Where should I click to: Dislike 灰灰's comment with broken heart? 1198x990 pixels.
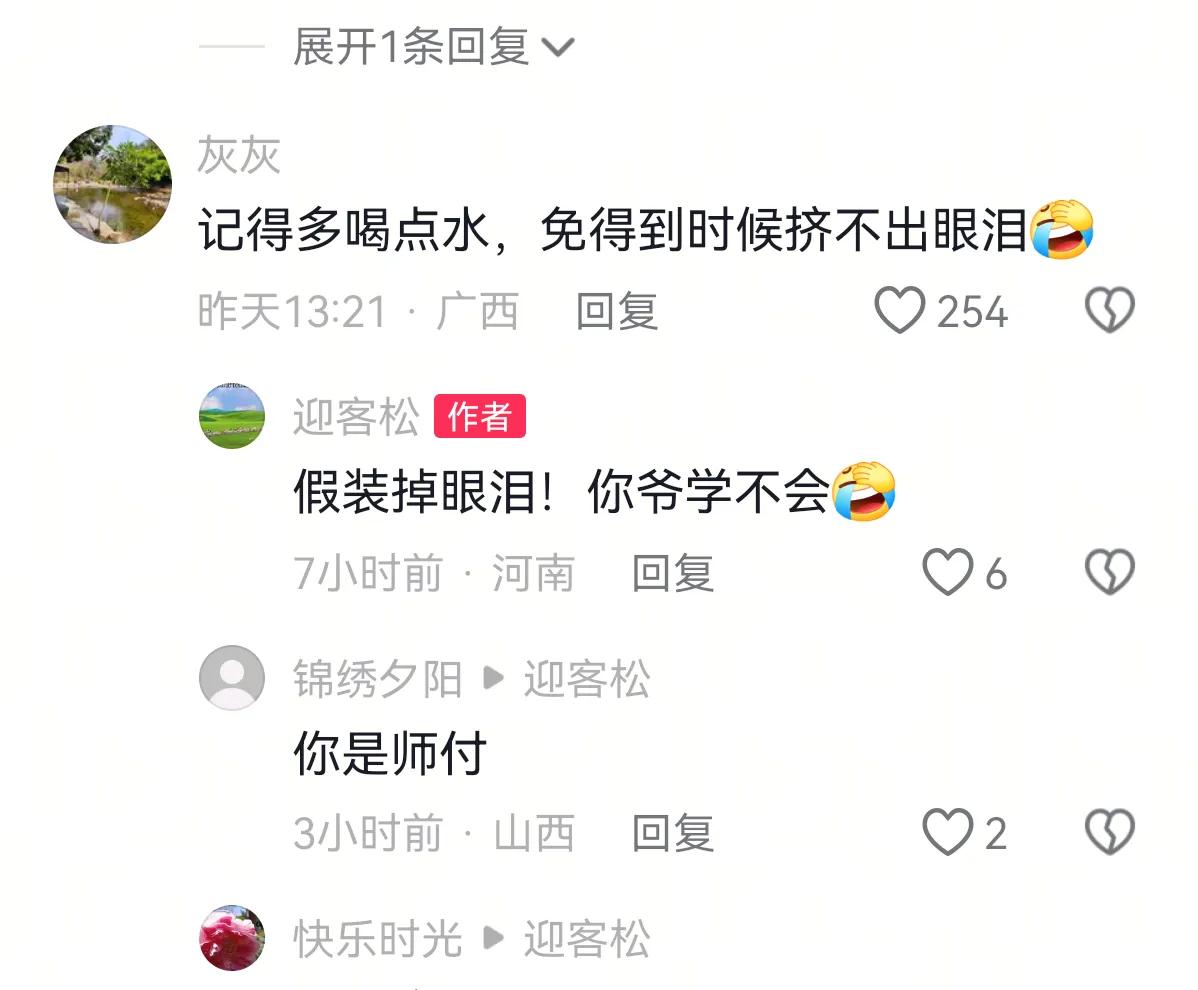tap(1109, 310)
